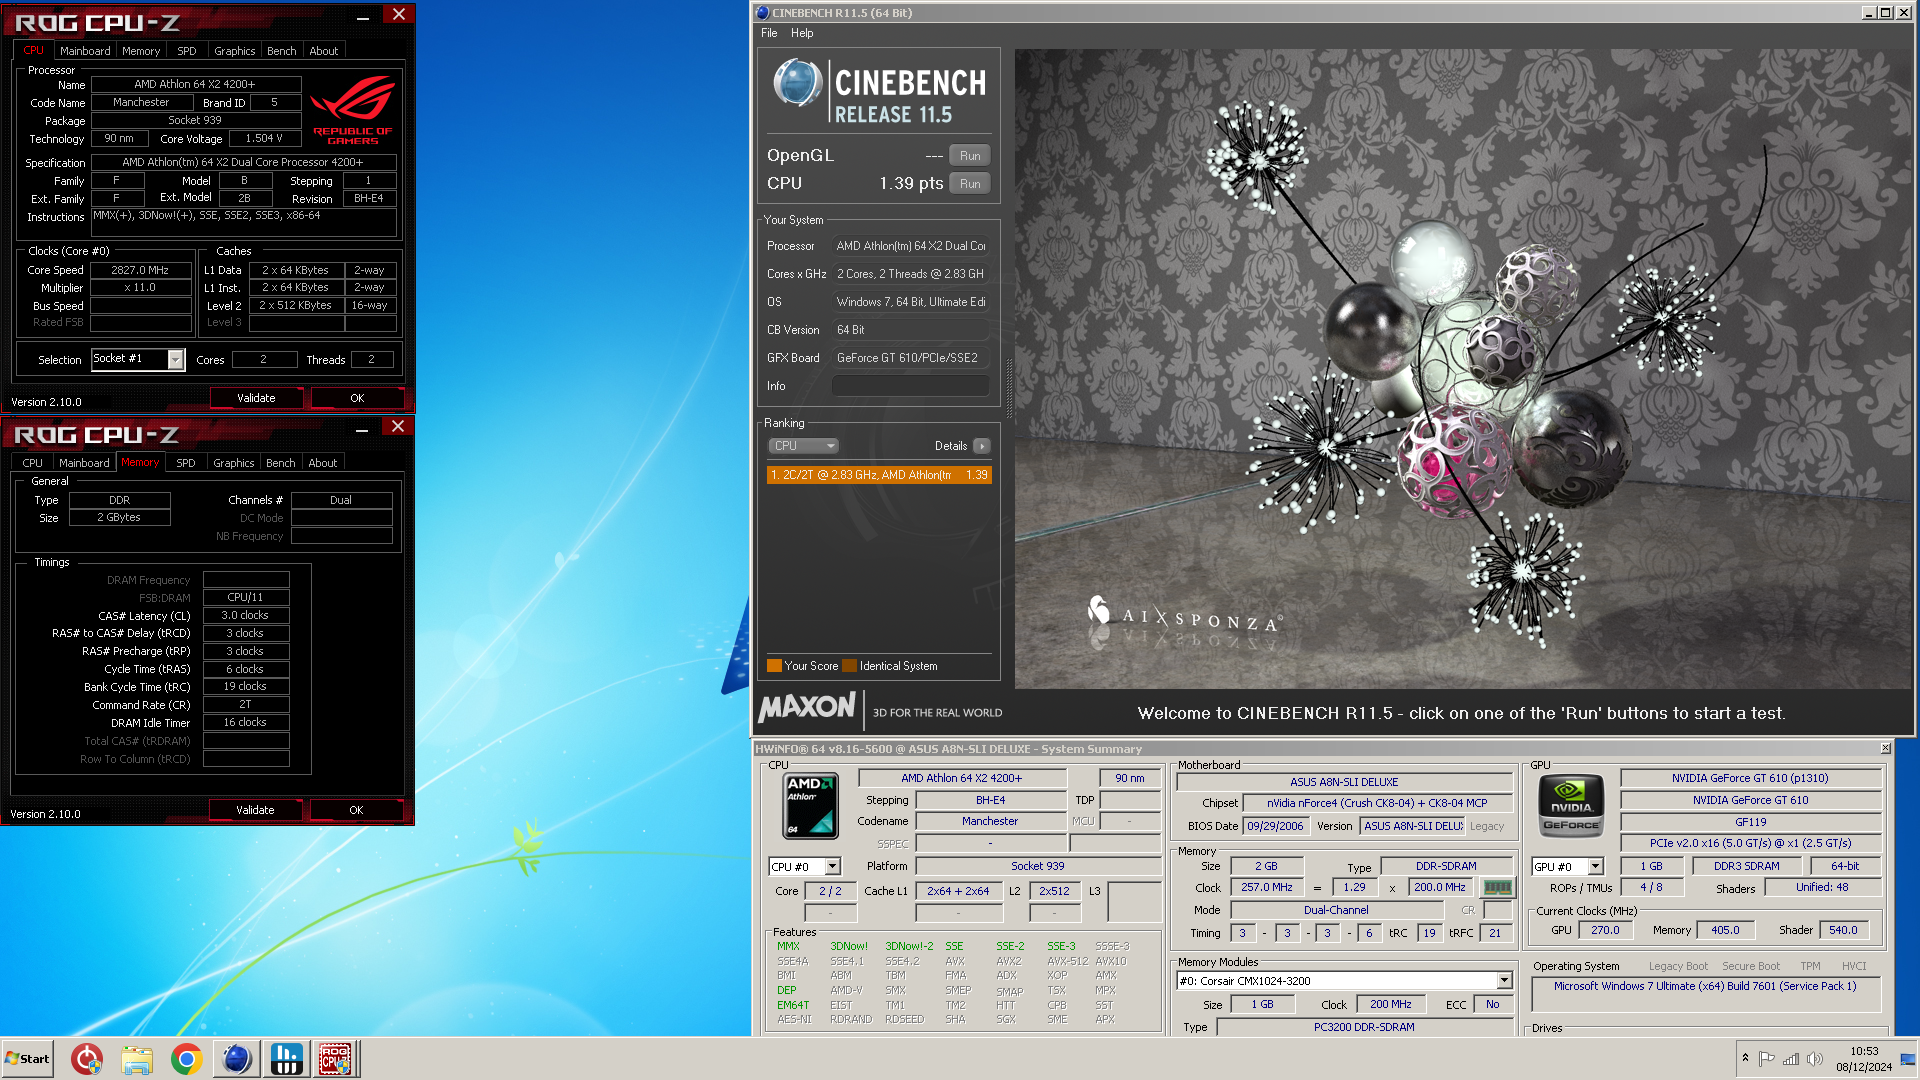Viewport: 1920px width, 1080px height.
Task: Close the HWiNFO System Summary panel
Action: point(1885,748)
